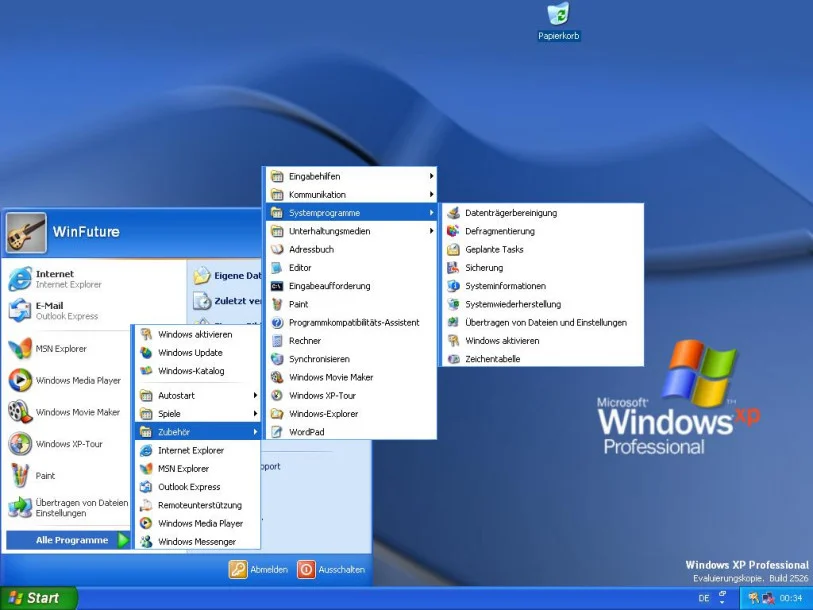813x610 pixels.
Task: Click the Rechner calculator icon
Action: point(277,341)
